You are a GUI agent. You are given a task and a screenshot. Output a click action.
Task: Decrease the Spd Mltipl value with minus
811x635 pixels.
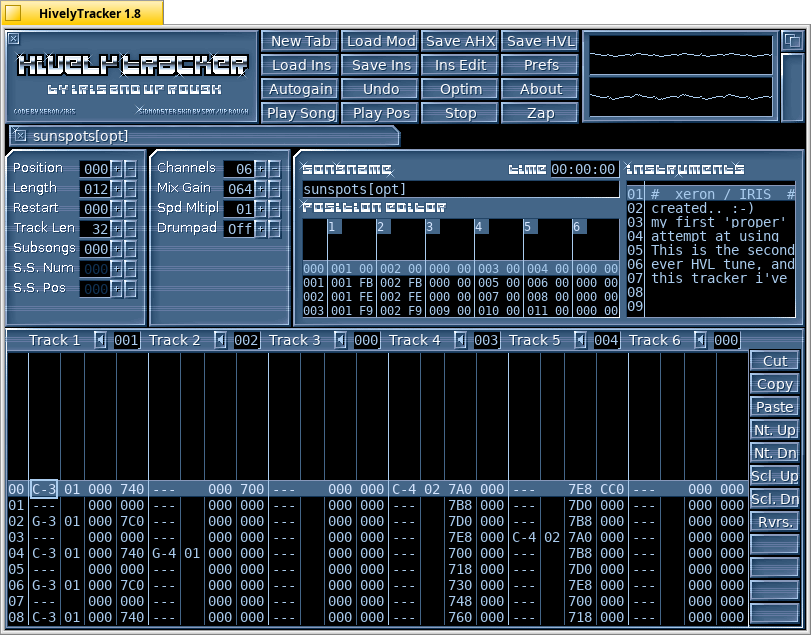pyautogui.click(x=274, y=209)
